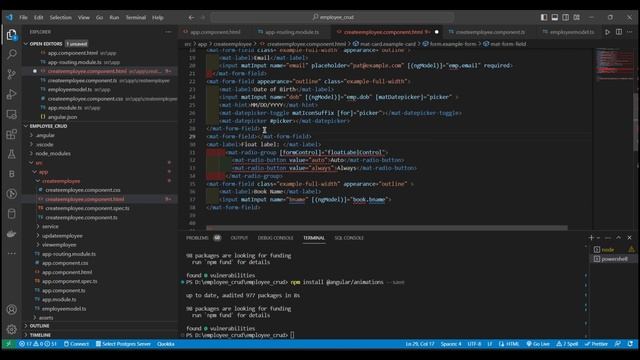Open Explorer panel More Actions ellipsis
The height and width of the screenshot is (360, 640).
tap(168, 32)
